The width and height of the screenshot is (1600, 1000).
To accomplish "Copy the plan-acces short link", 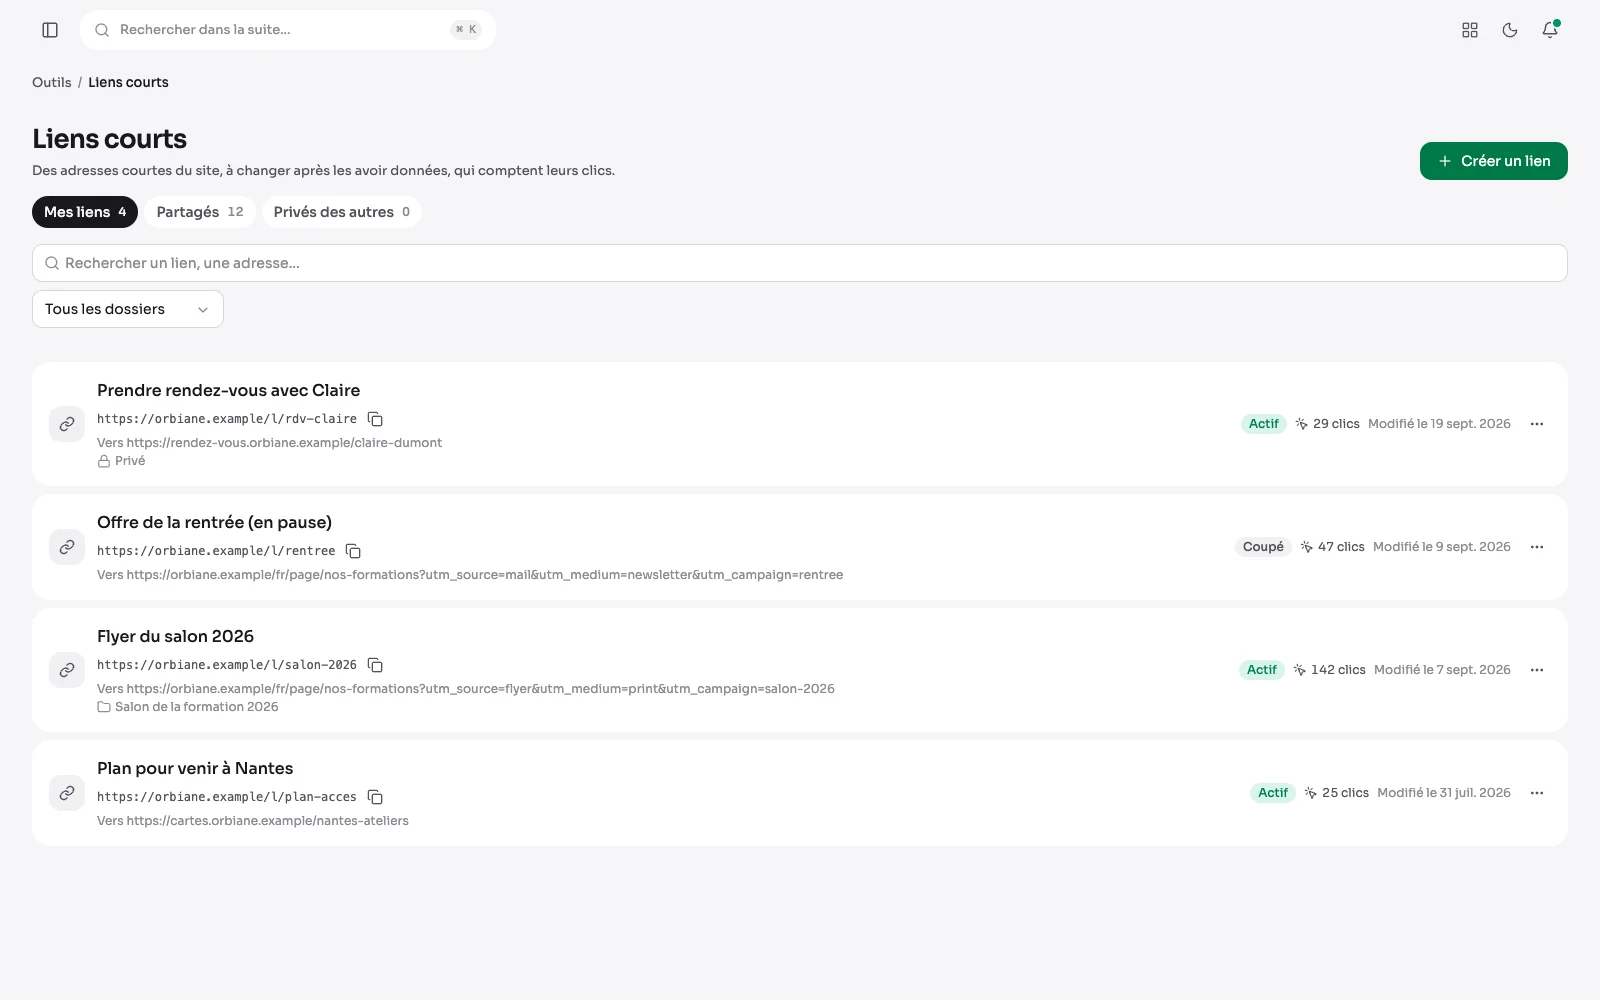I will pyautogui.click(x=375, y=797).
